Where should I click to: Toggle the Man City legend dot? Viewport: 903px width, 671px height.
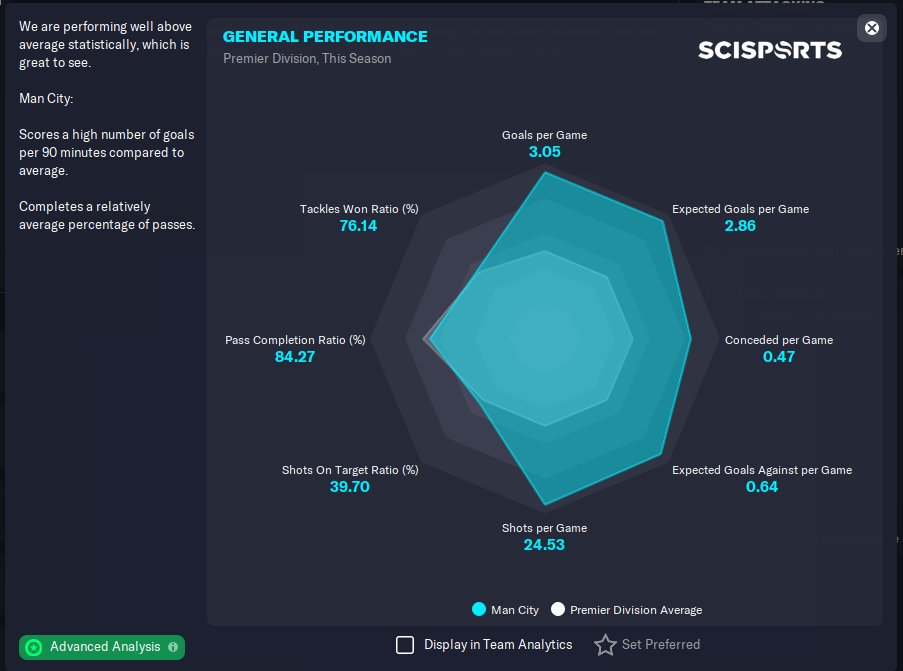pos(479,609)
